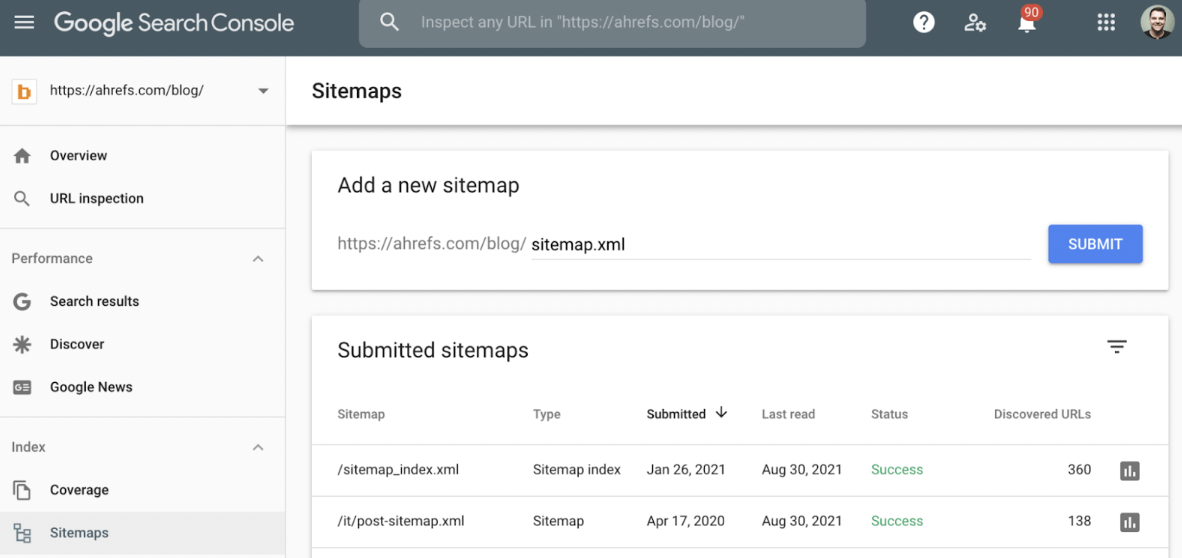The image size is (1182, 558).
Task: Focus the Inspect any URL search bar
Action: point(612,22)
